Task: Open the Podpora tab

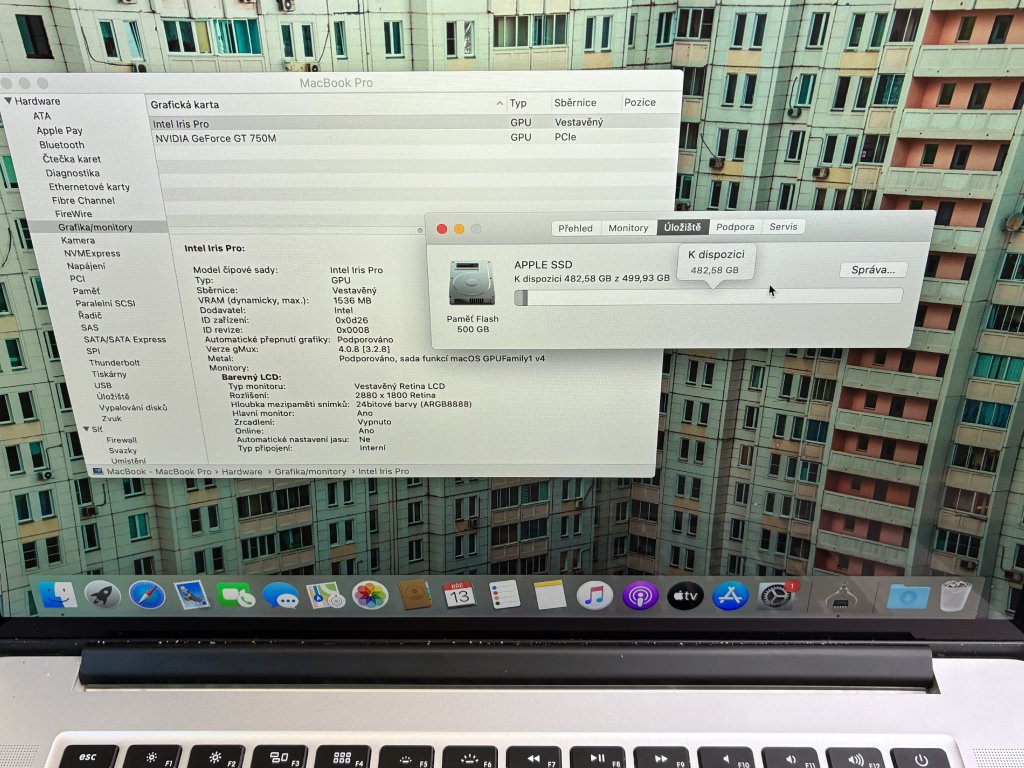Action: click(735, 227)
